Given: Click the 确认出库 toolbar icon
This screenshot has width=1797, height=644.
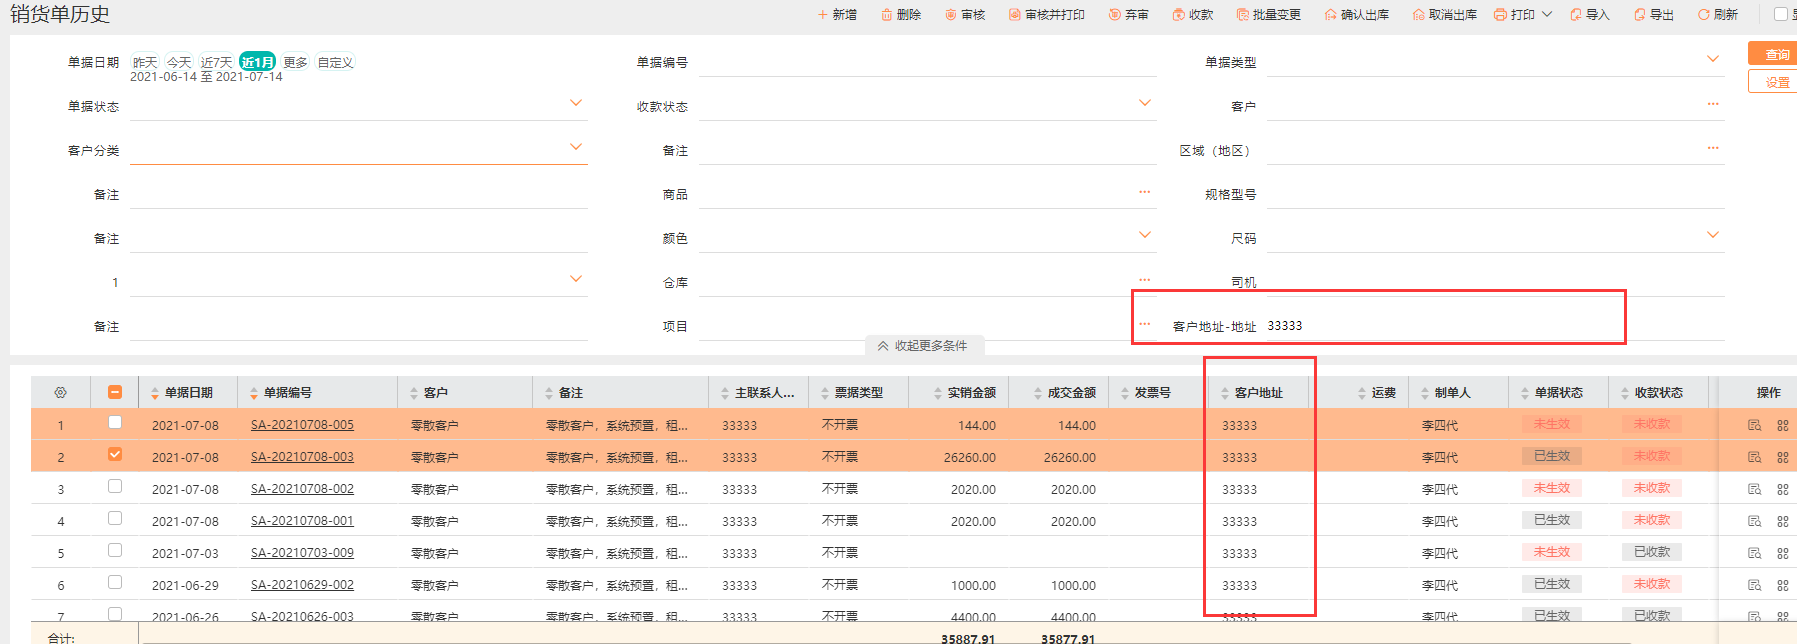Looking at the screenshot, I should coord(1330,15).
